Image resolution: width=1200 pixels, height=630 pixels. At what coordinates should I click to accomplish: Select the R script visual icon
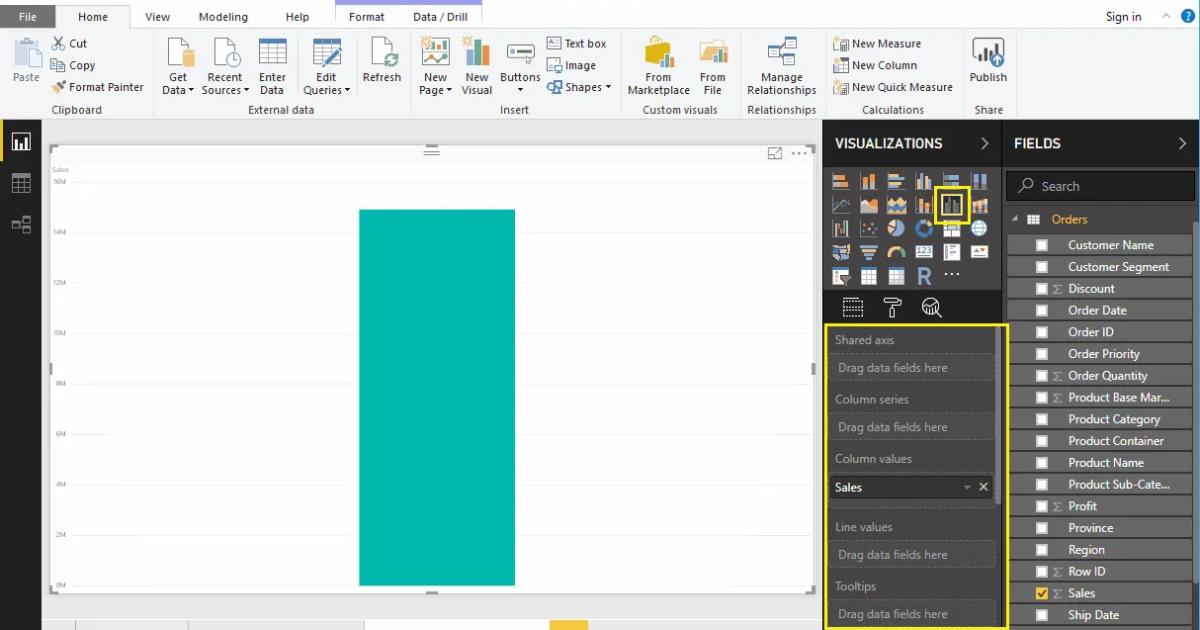[923, 277]
